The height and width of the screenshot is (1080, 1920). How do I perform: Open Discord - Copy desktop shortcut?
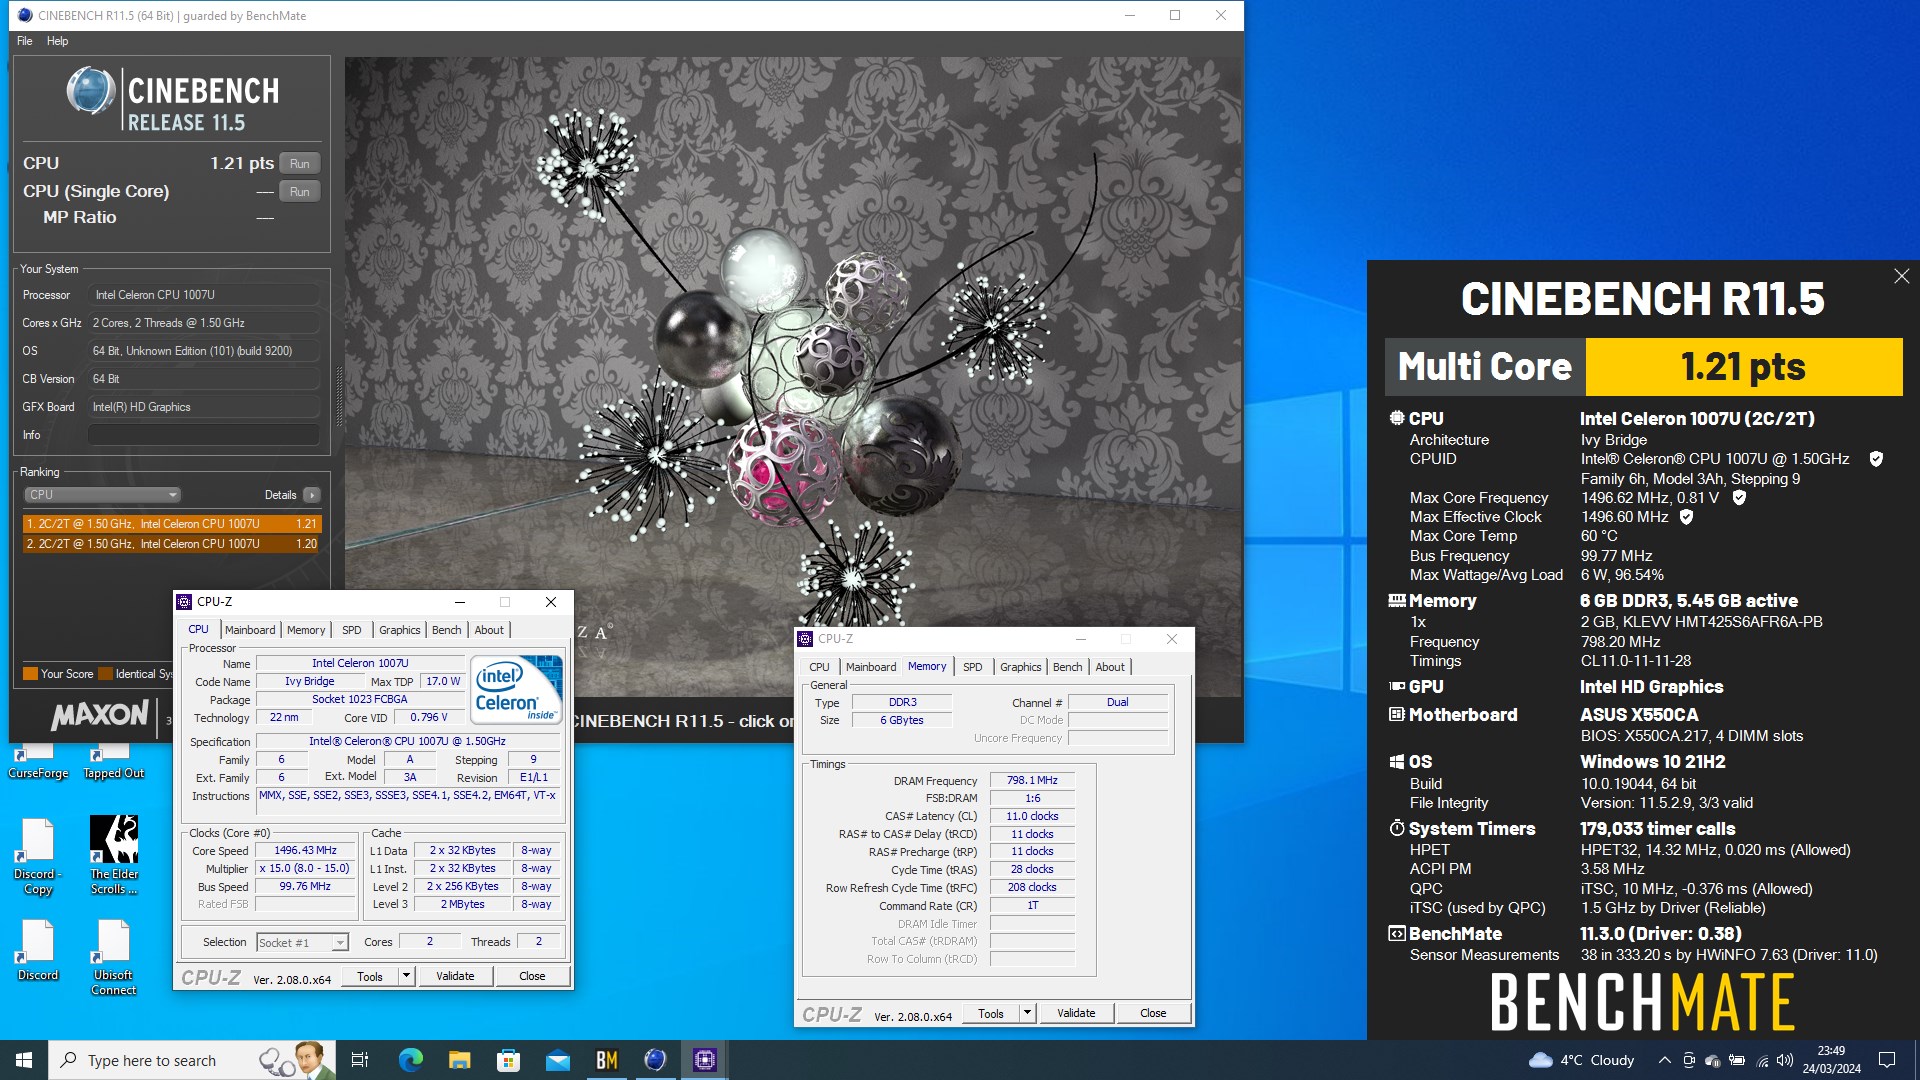pos(38,856)
